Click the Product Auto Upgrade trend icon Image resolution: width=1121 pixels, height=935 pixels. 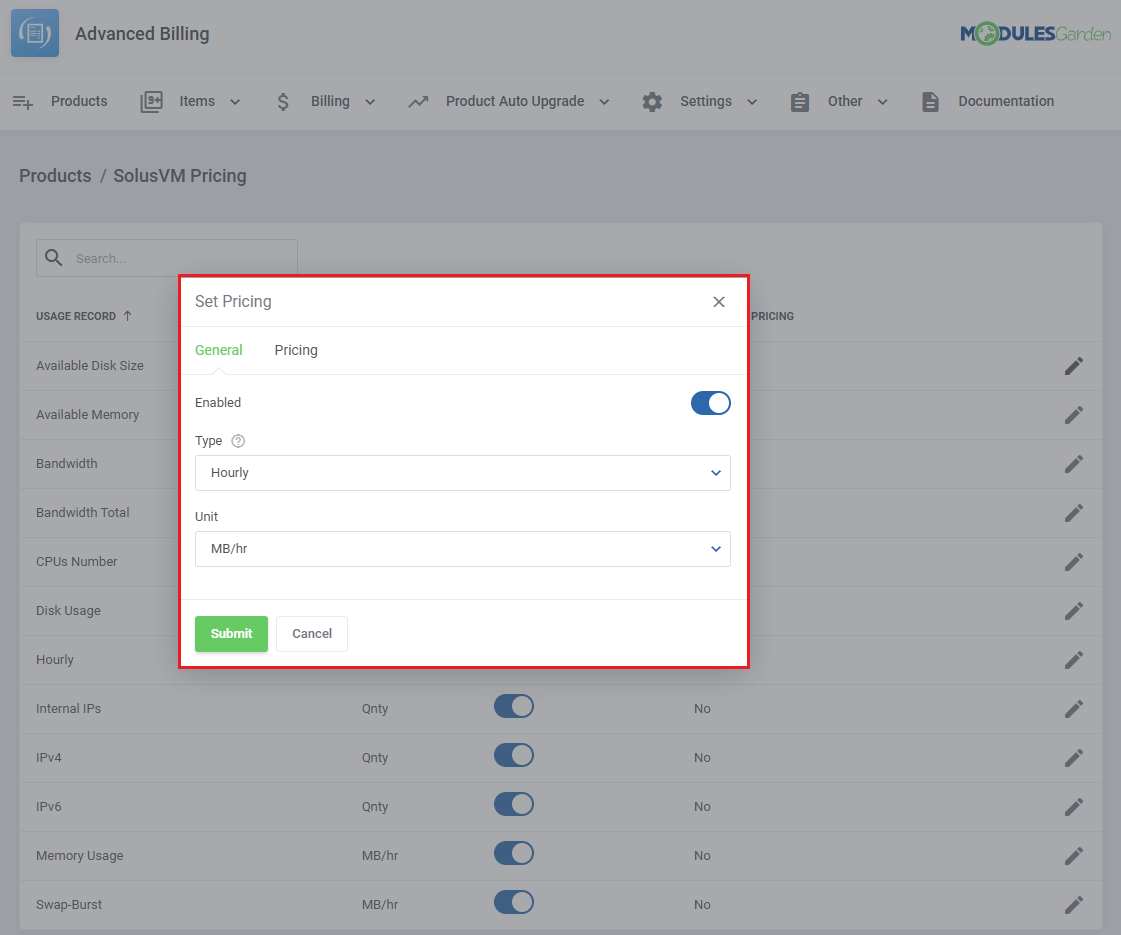[x=418, y=102]
